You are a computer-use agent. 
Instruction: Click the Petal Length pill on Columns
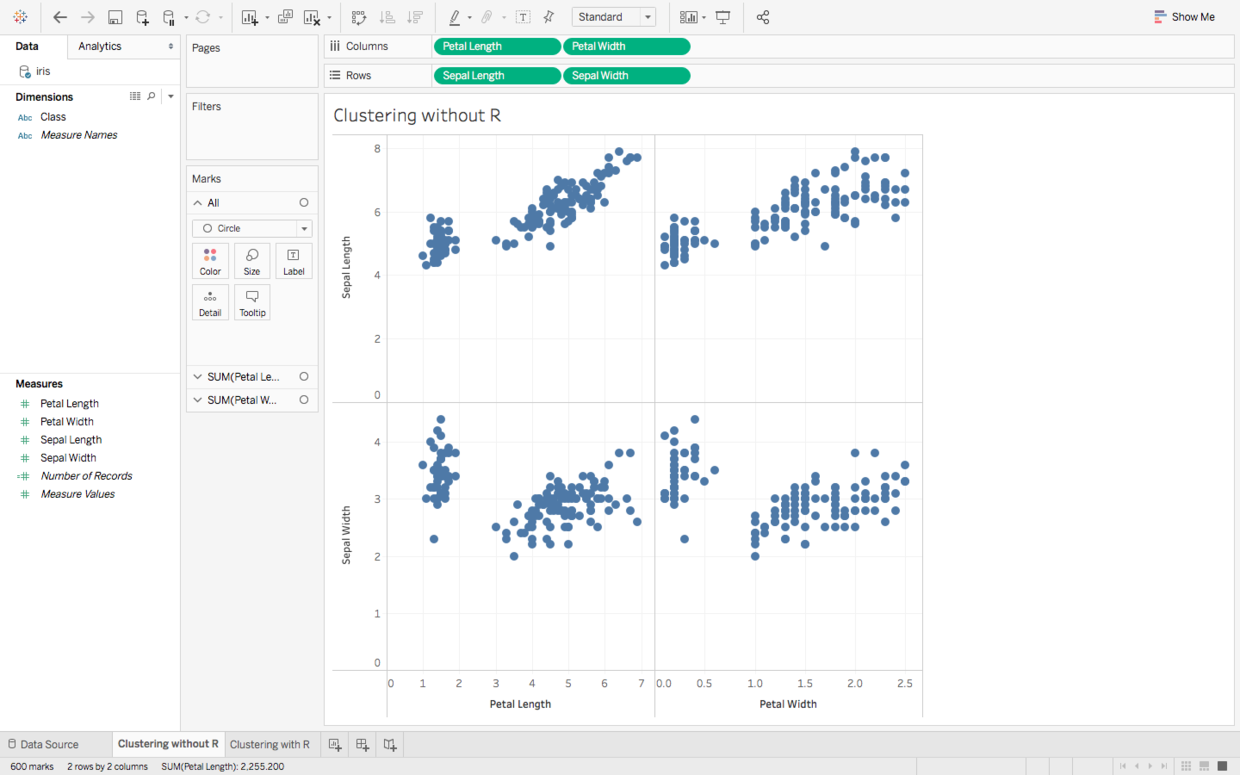pyautogui.click(x=497, y=46)
